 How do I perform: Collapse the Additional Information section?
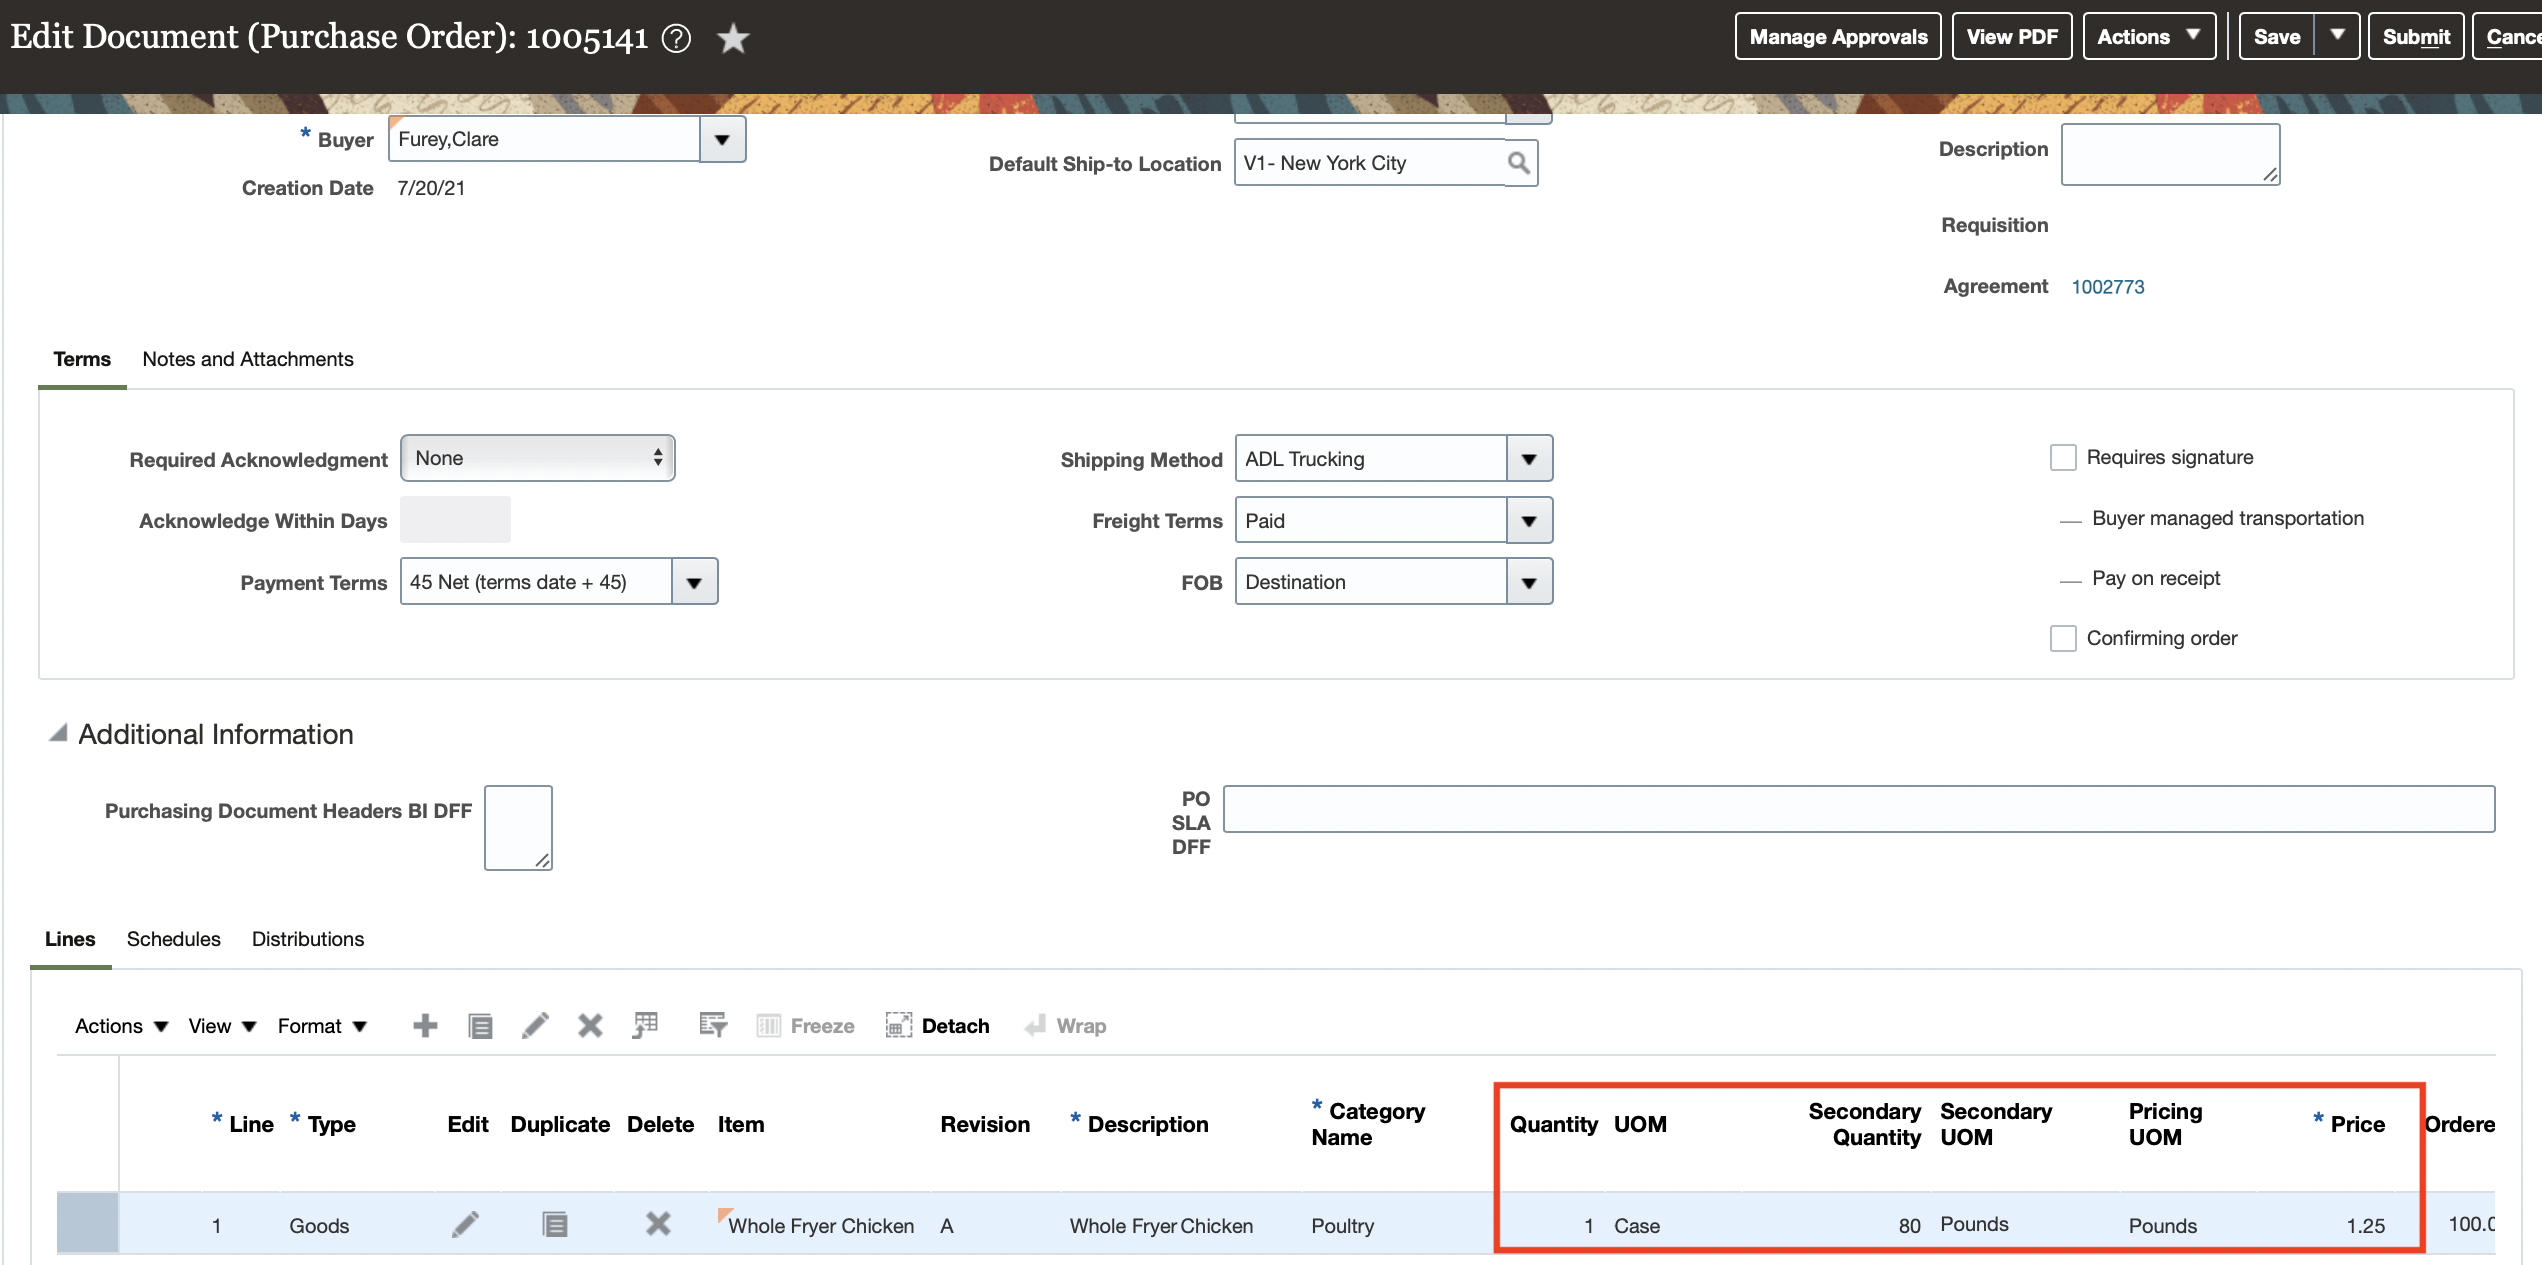pos(58,733)
